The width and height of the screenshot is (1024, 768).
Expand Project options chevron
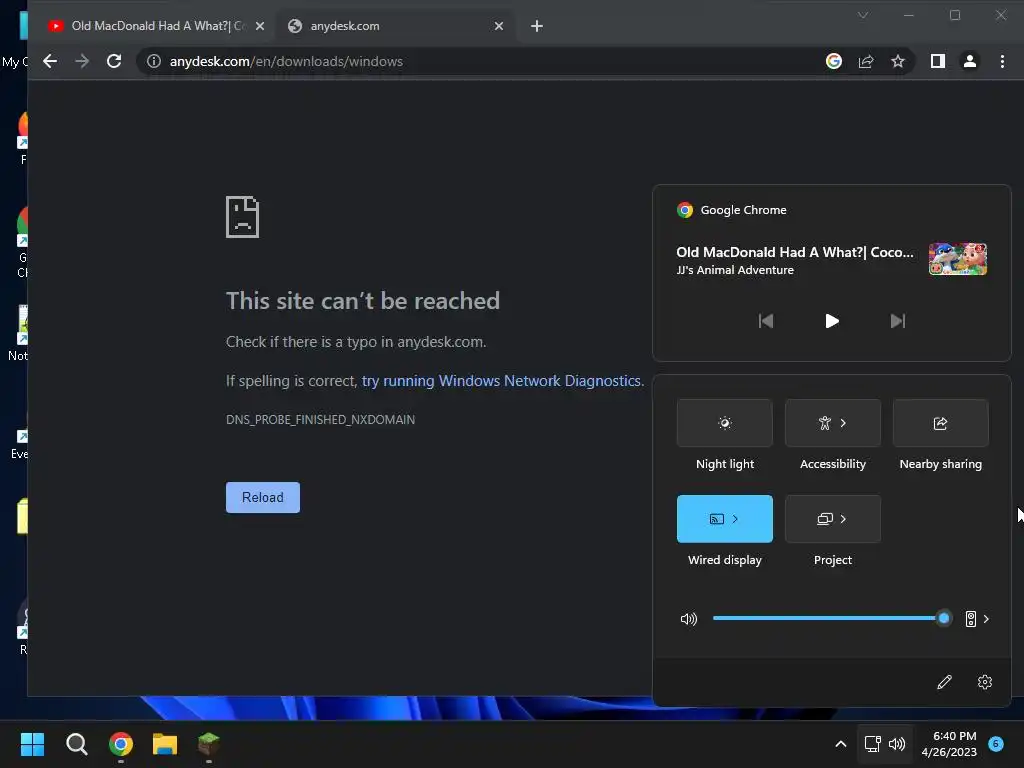pyautogui.click(x=843, y=519)
